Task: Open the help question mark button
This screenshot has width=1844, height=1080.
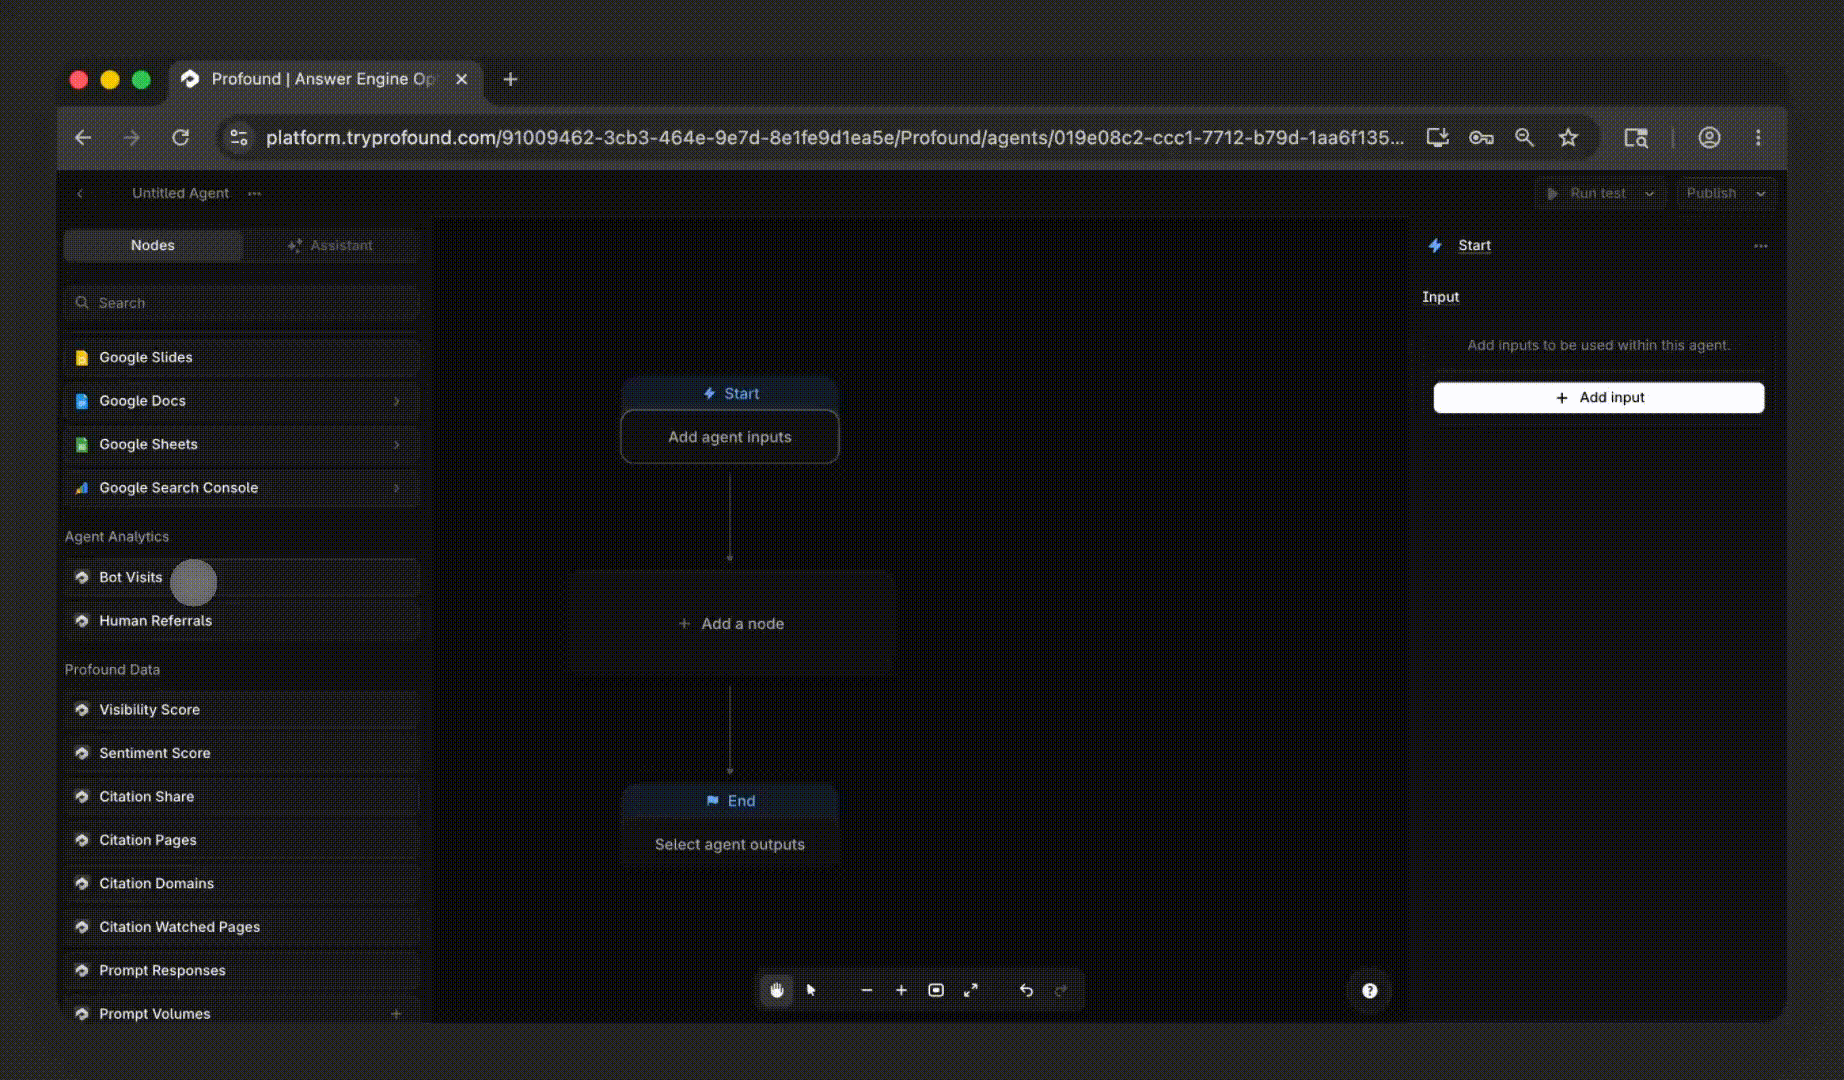Action: pyautogui.click(x=1370, y=991)
